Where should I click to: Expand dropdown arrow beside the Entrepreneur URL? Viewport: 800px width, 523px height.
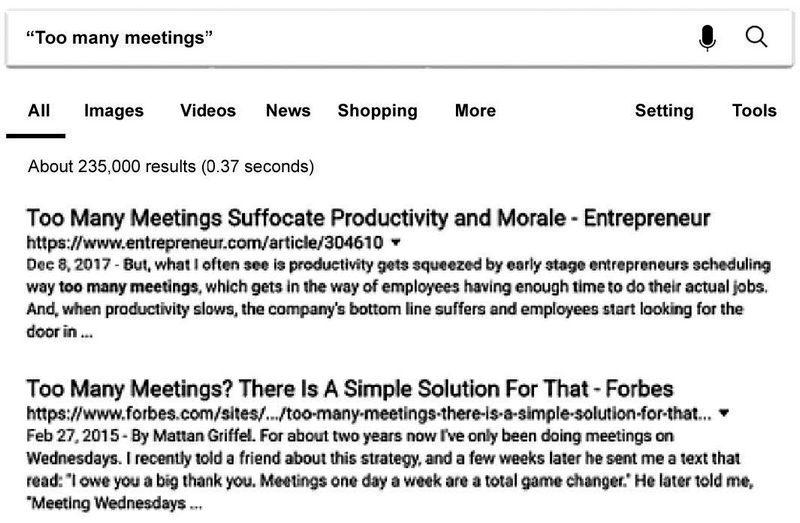[x=397, y=243]
